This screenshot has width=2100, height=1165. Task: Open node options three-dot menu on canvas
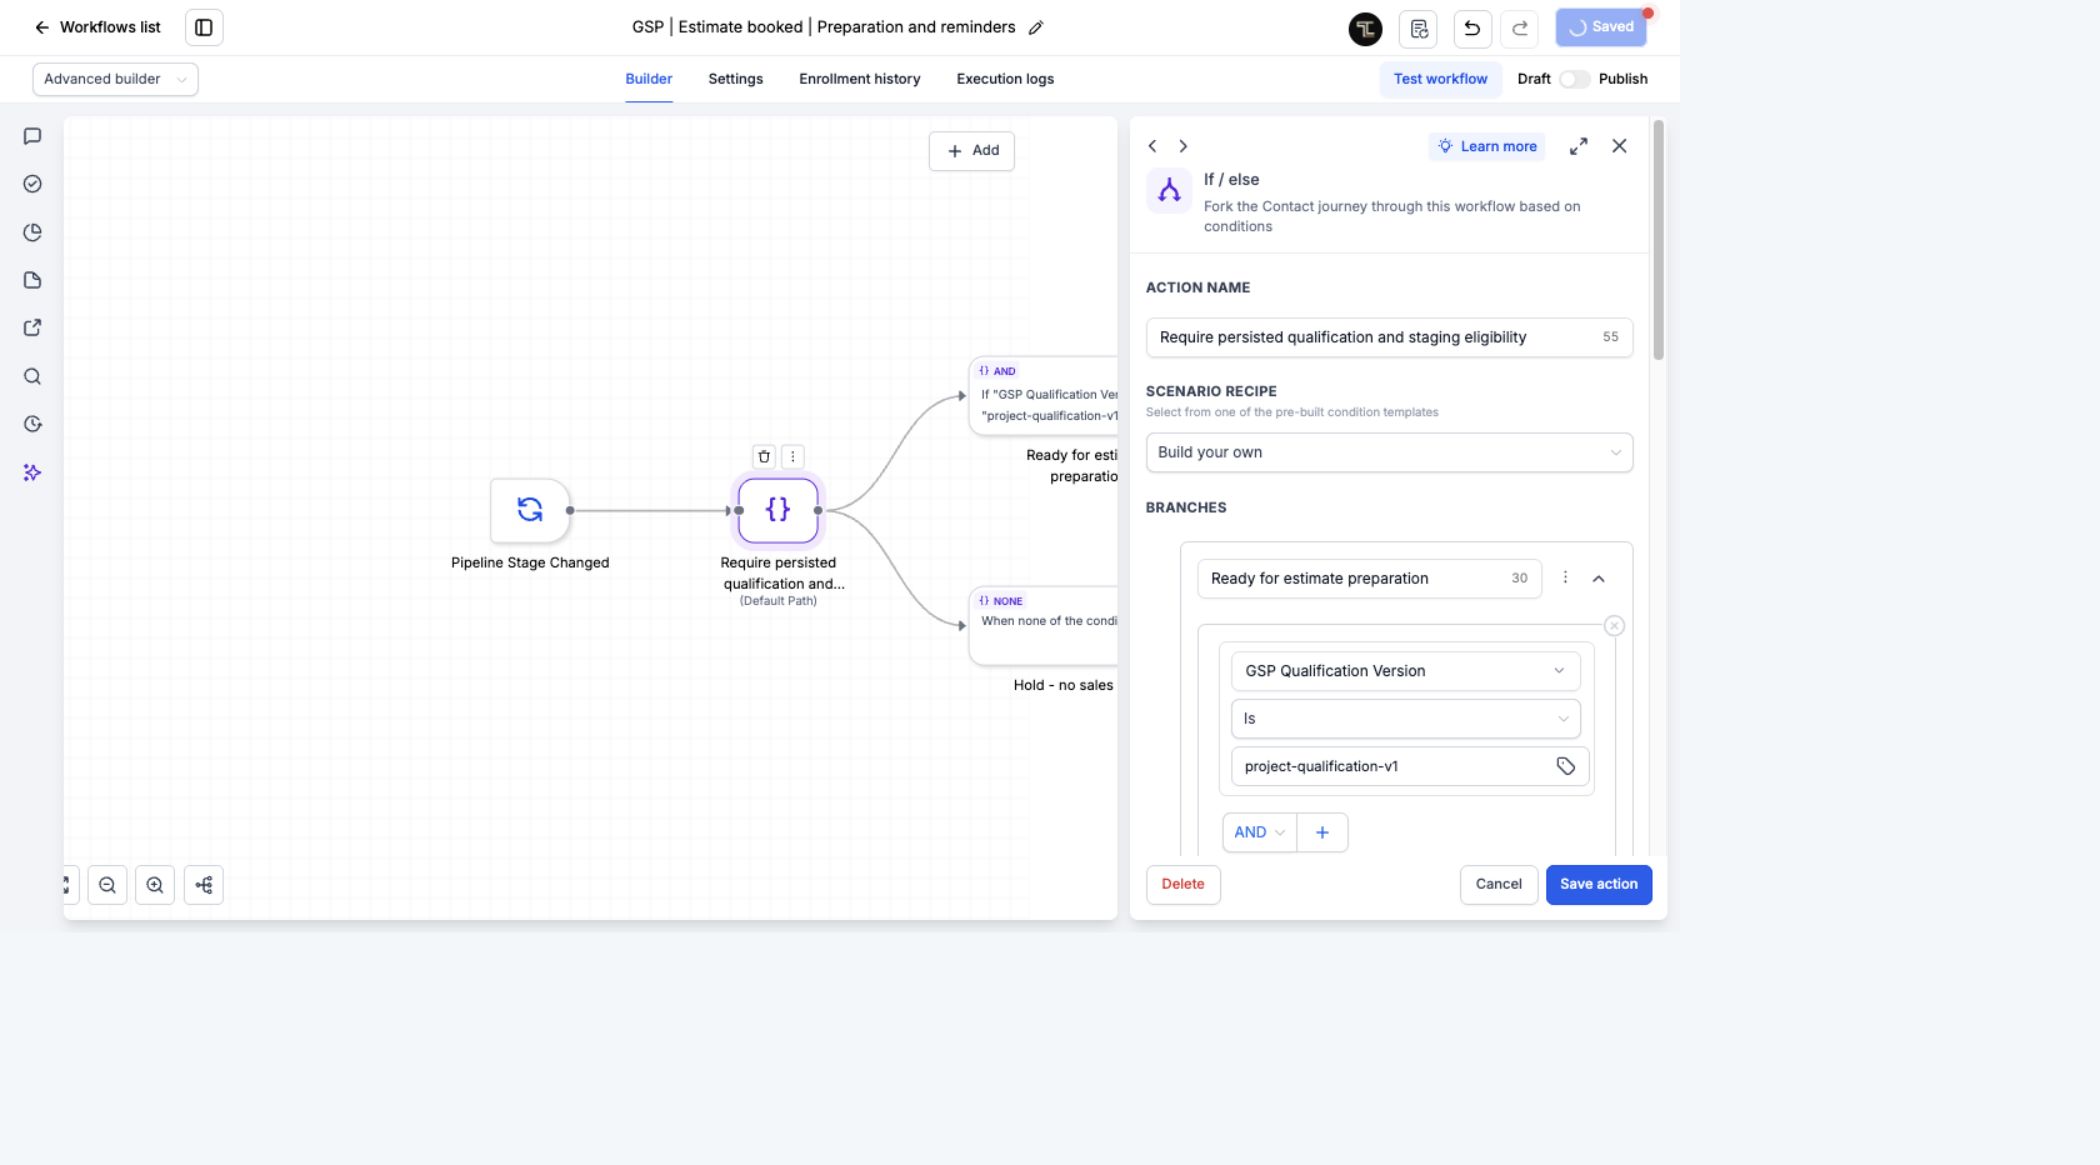coord(793,456)
